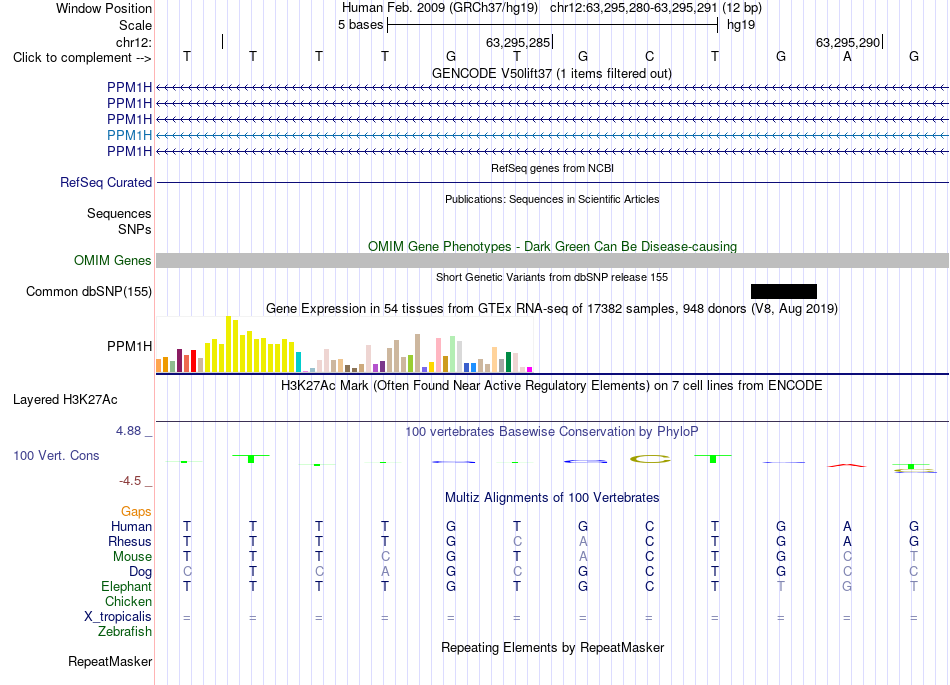Viewport: 950px width, 685px height.
Task: Select the Scale track label
Action: pos(135,25)
